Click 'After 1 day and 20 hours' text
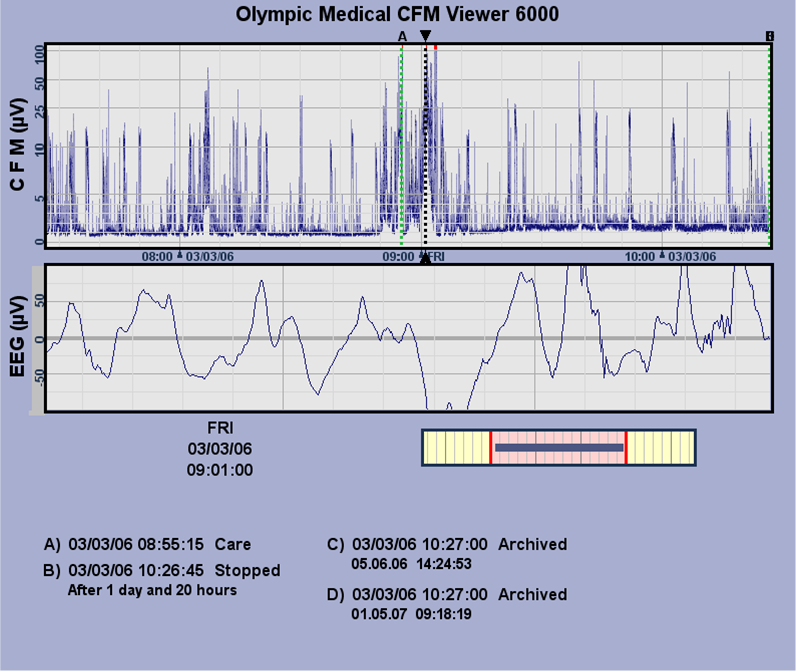 (152, 590)
